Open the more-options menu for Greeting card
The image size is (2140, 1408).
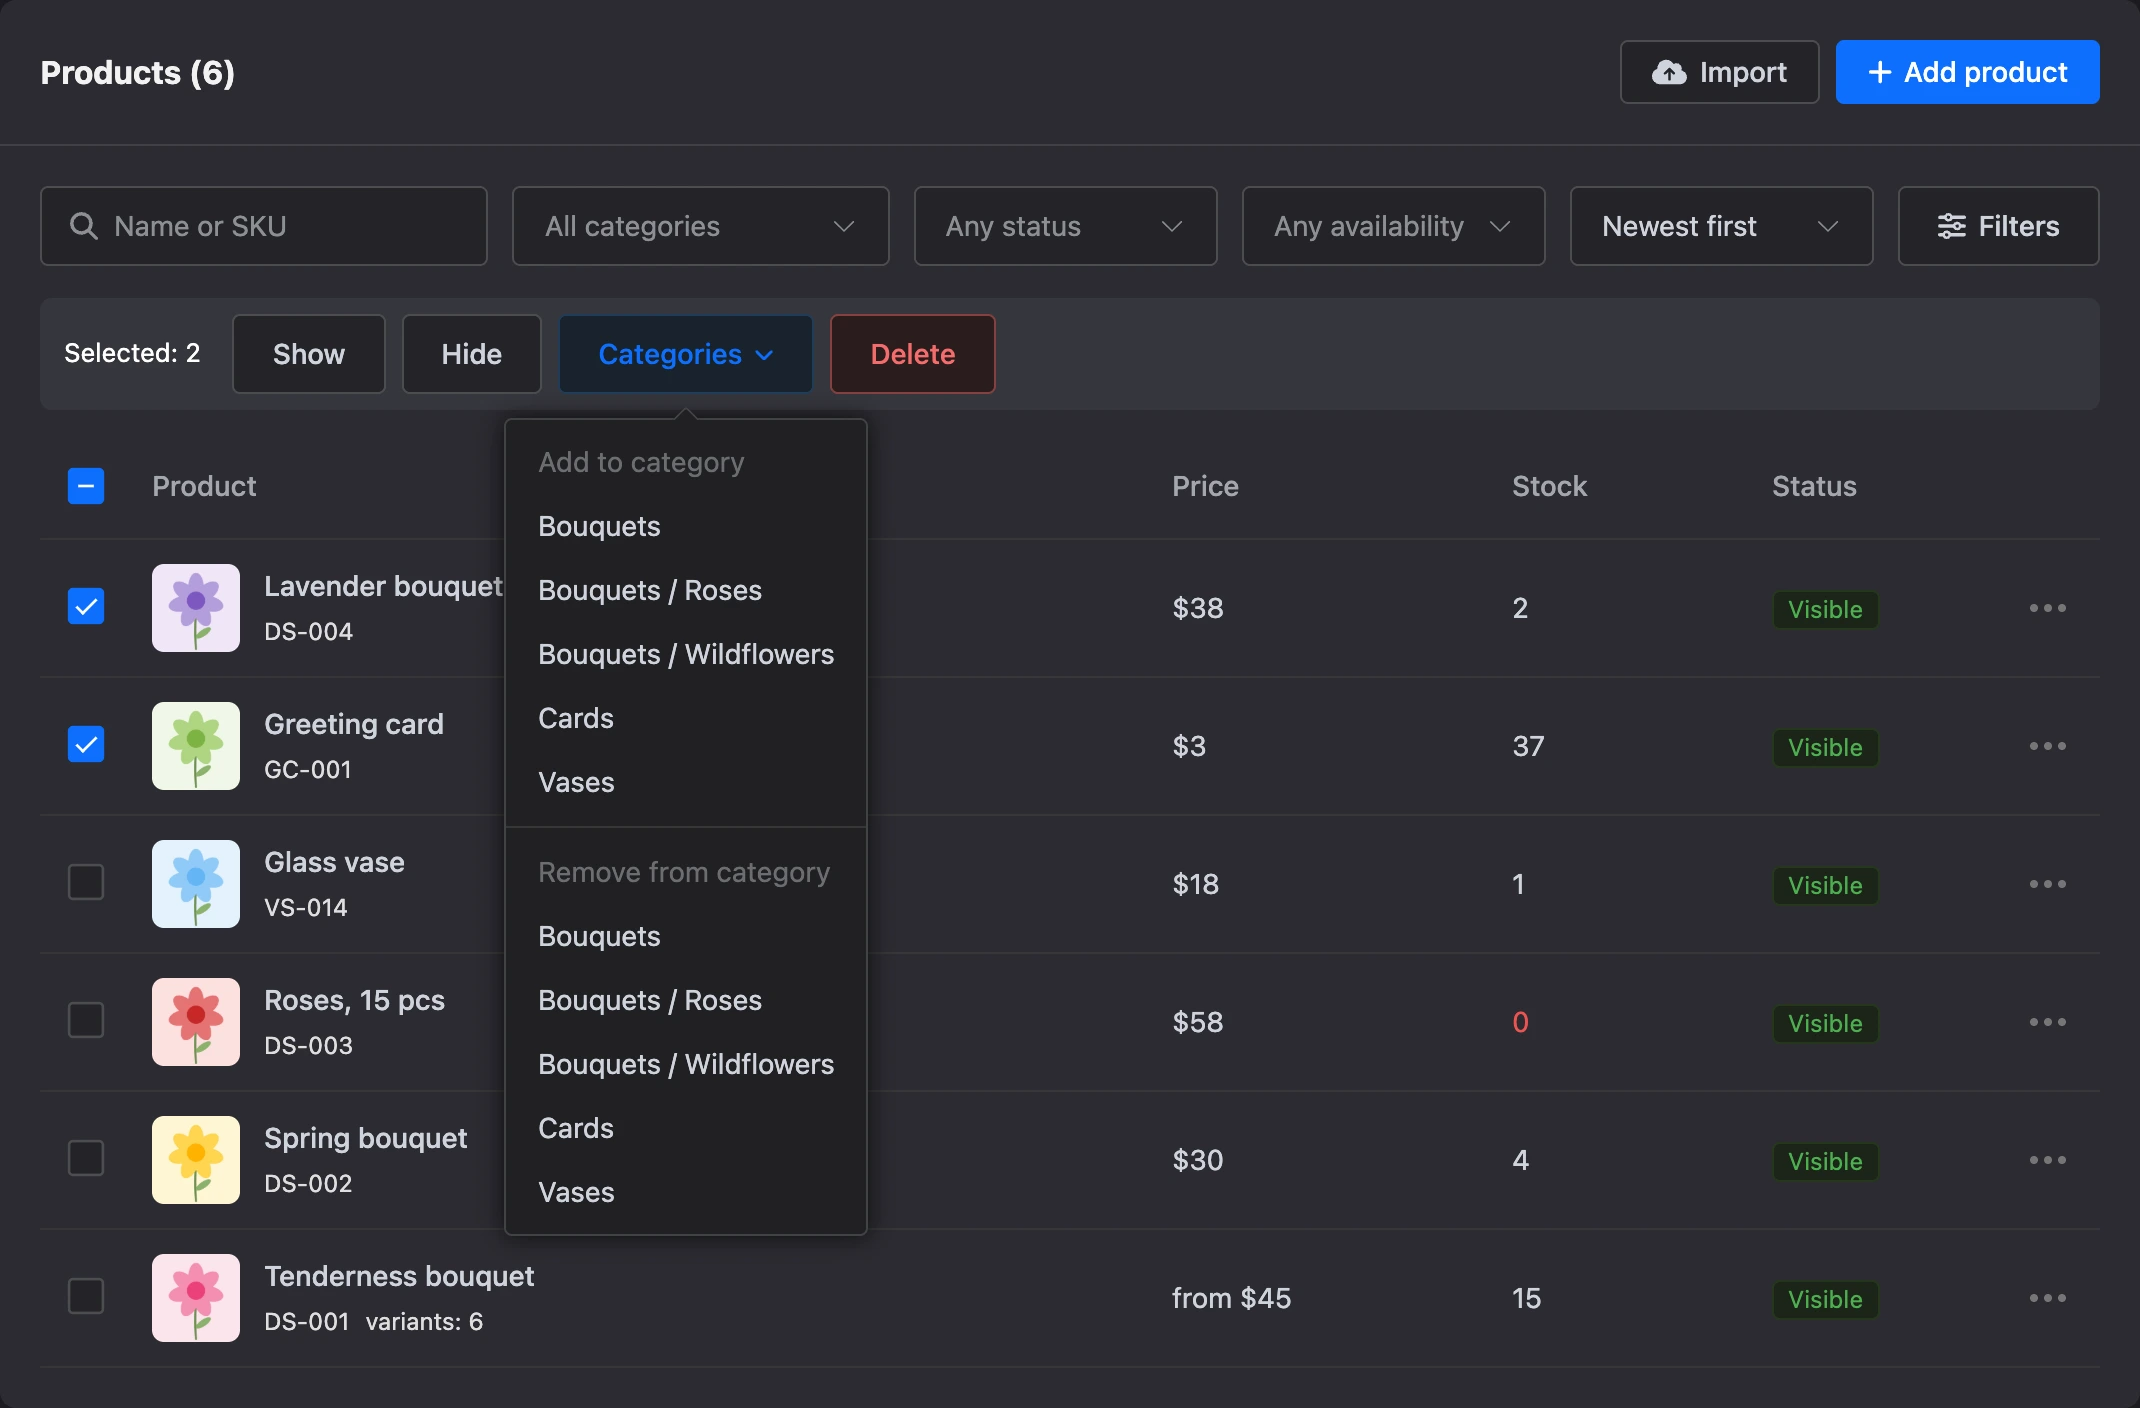[2047, 746]
